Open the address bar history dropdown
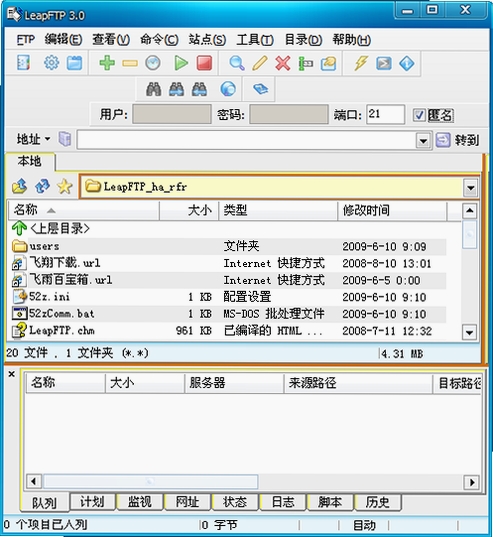This screenshot has height=537, width=493. (423, 140)
